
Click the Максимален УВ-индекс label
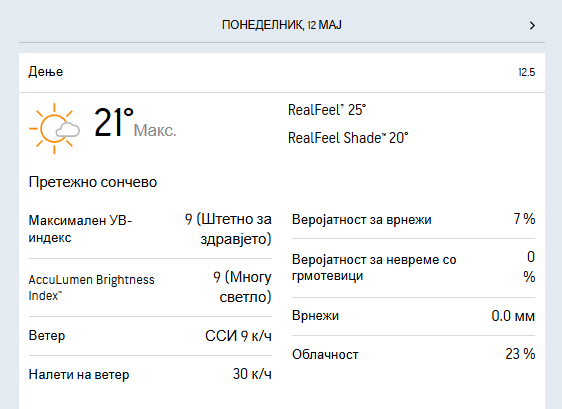(80, 229)
